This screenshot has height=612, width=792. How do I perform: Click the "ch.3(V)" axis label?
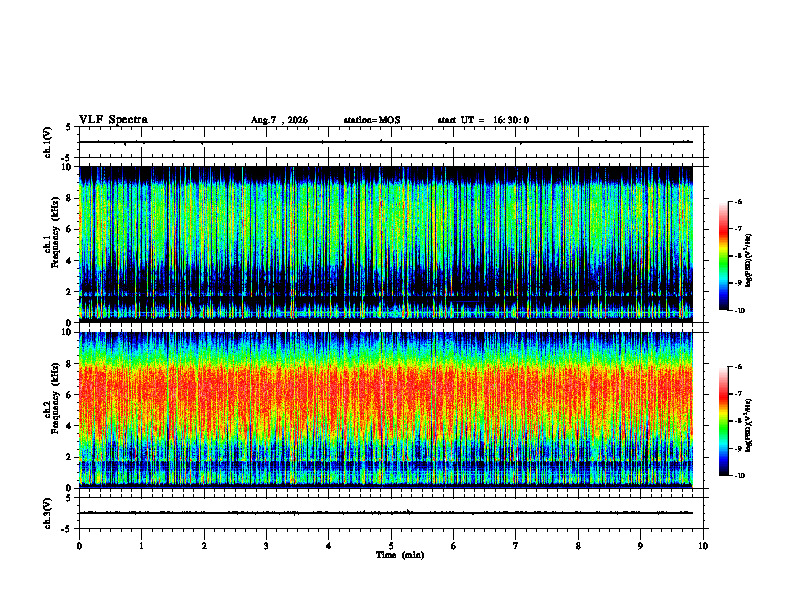[48, 514]
